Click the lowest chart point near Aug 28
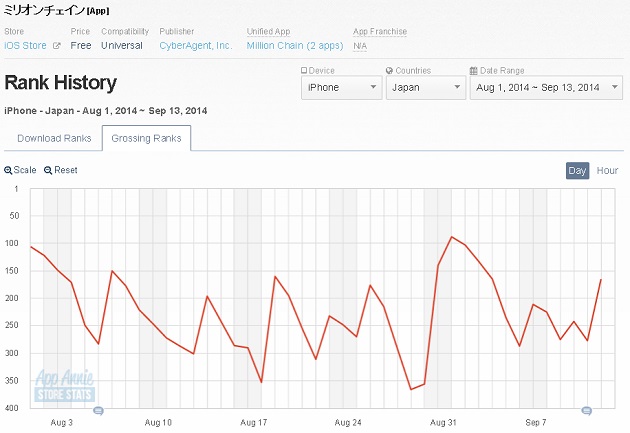 [411, 389]
